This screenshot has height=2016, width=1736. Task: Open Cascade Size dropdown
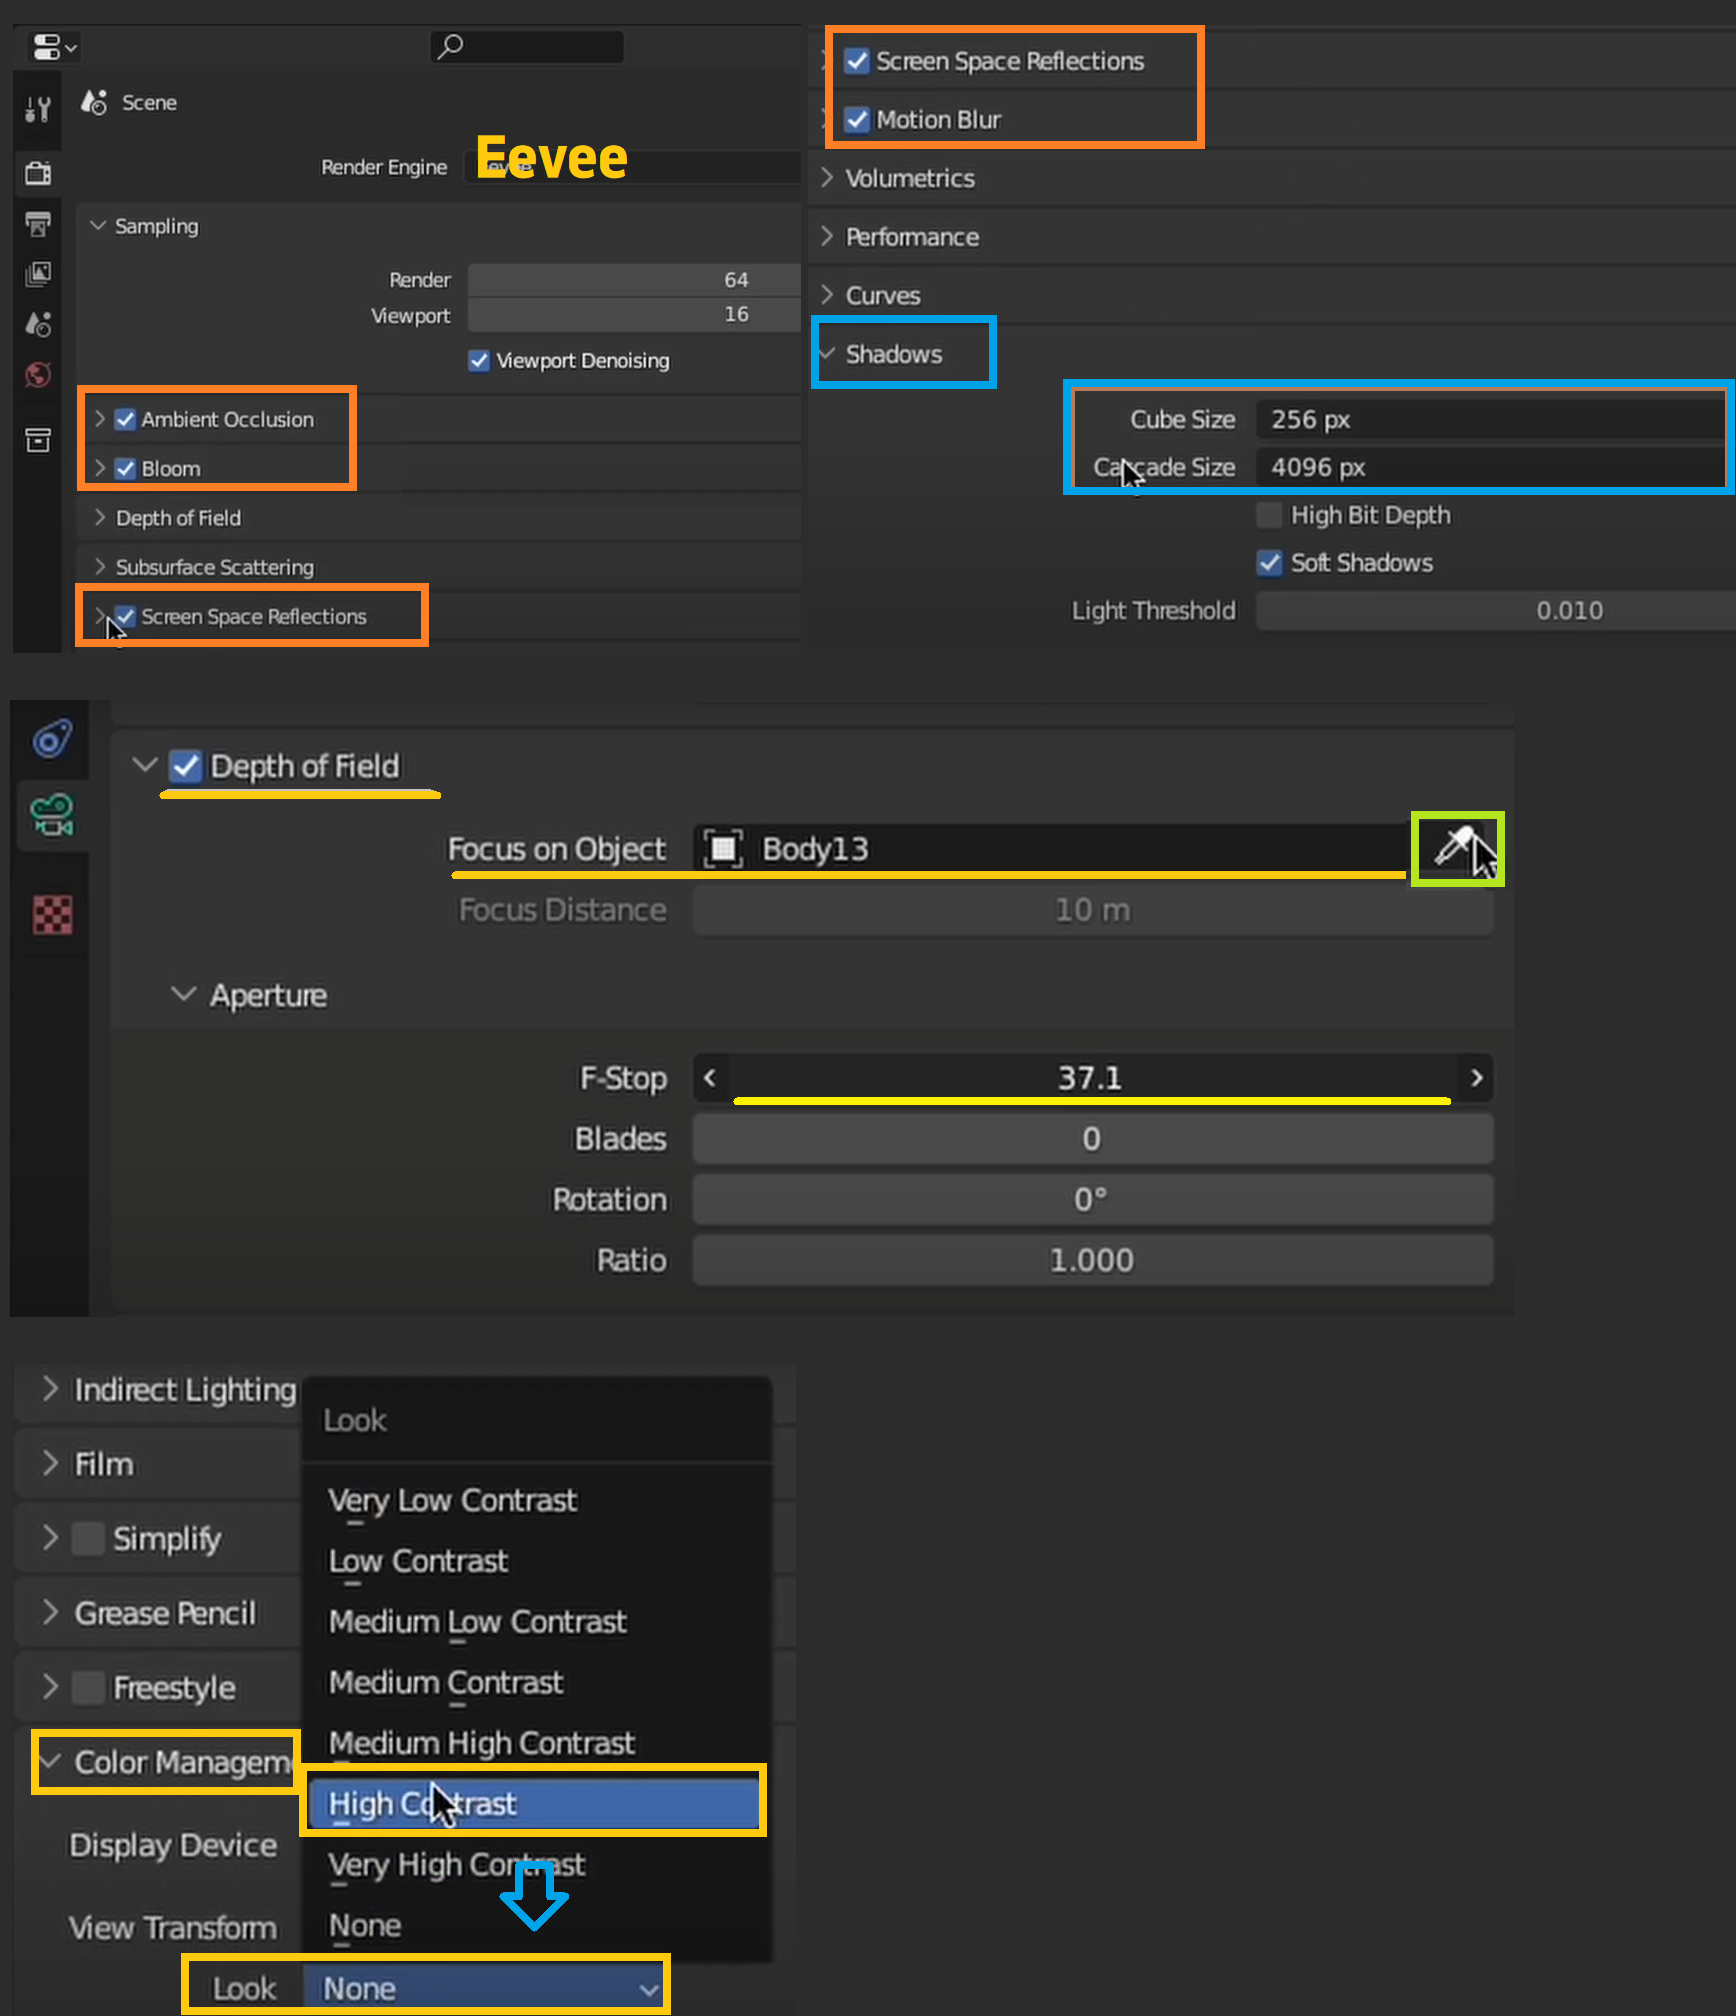click(x=1494, y=467)
